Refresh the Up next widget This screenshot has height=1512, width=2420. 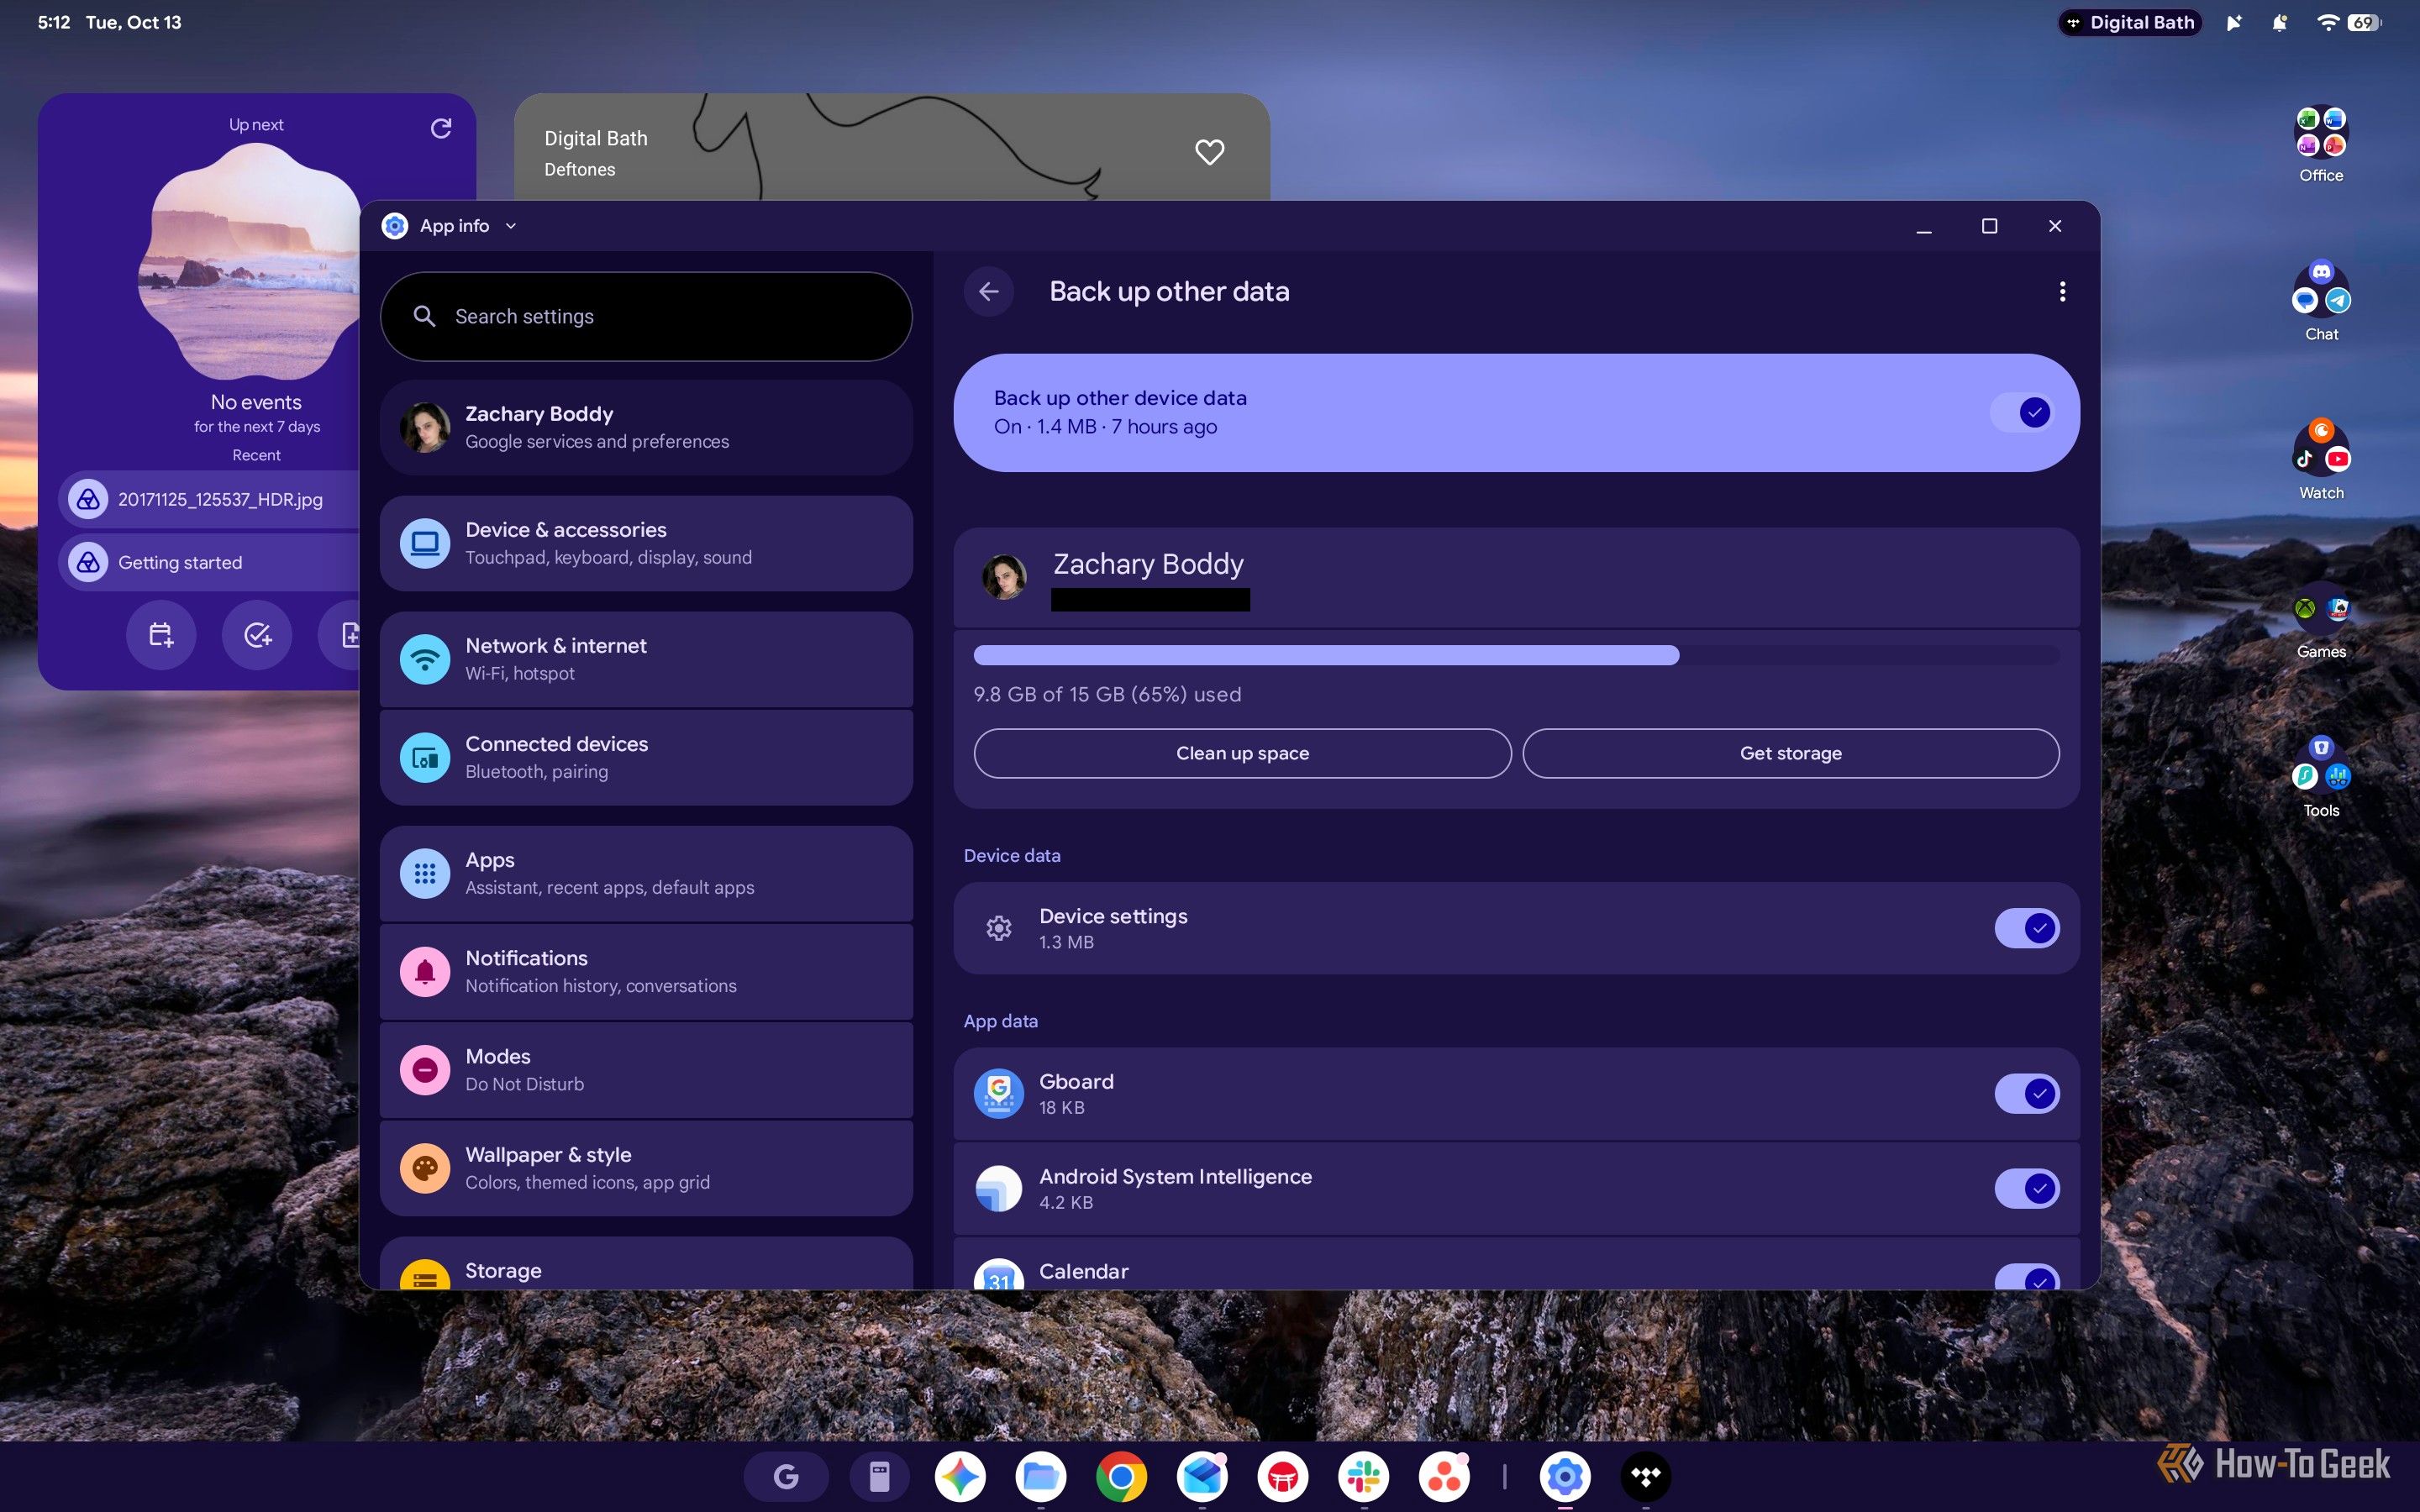pyautogui.click(x=440, y=128)
